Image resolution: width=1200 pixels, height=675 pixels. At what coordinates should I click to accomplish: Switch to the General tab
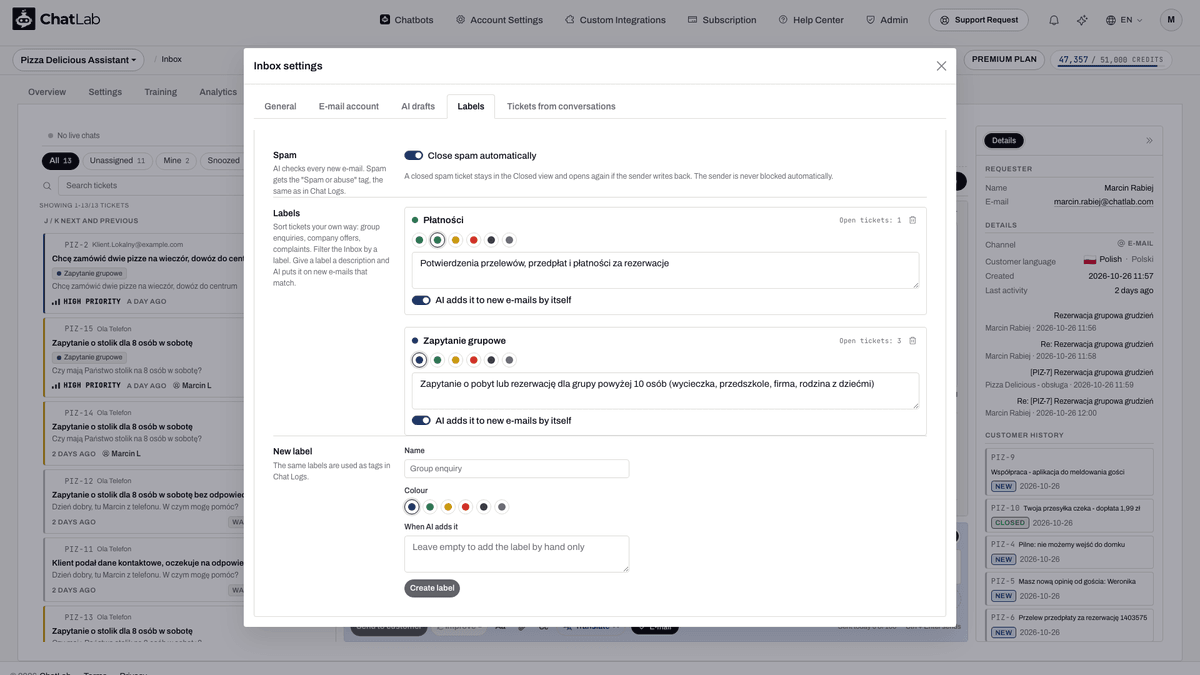click(x=280, y=106)
